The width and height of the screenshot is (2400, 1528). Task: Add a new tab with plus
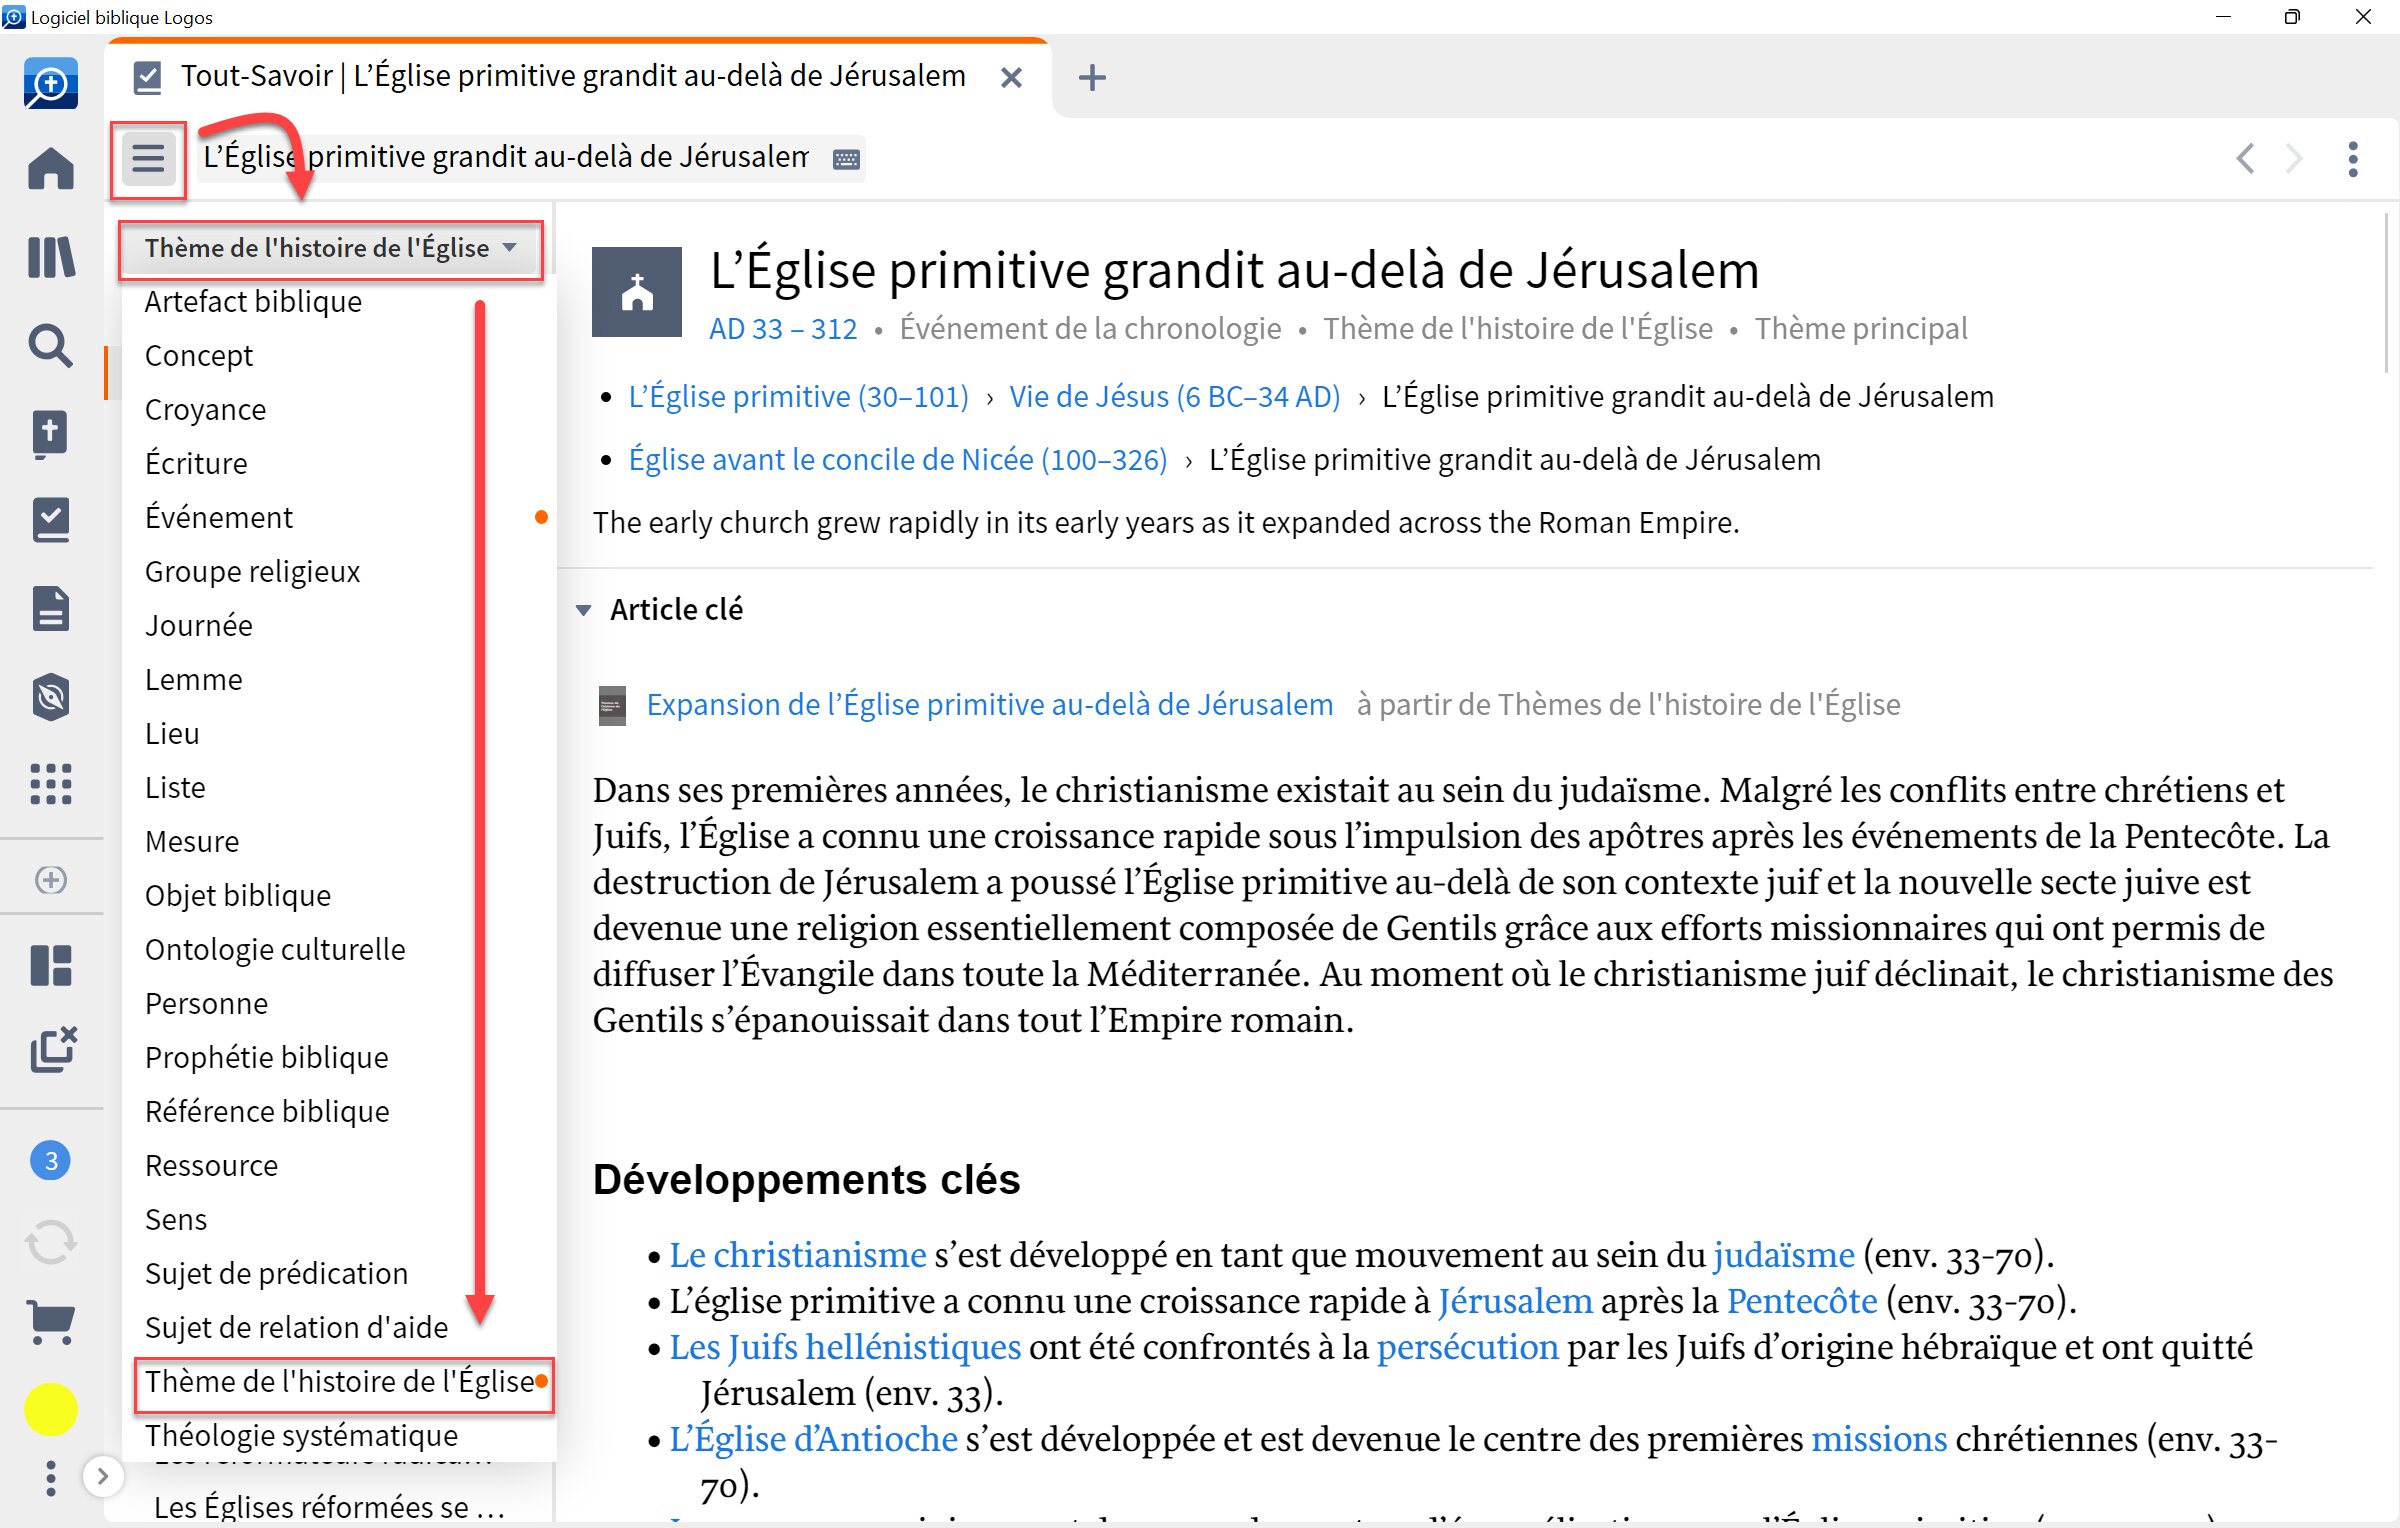(1092, 78)
